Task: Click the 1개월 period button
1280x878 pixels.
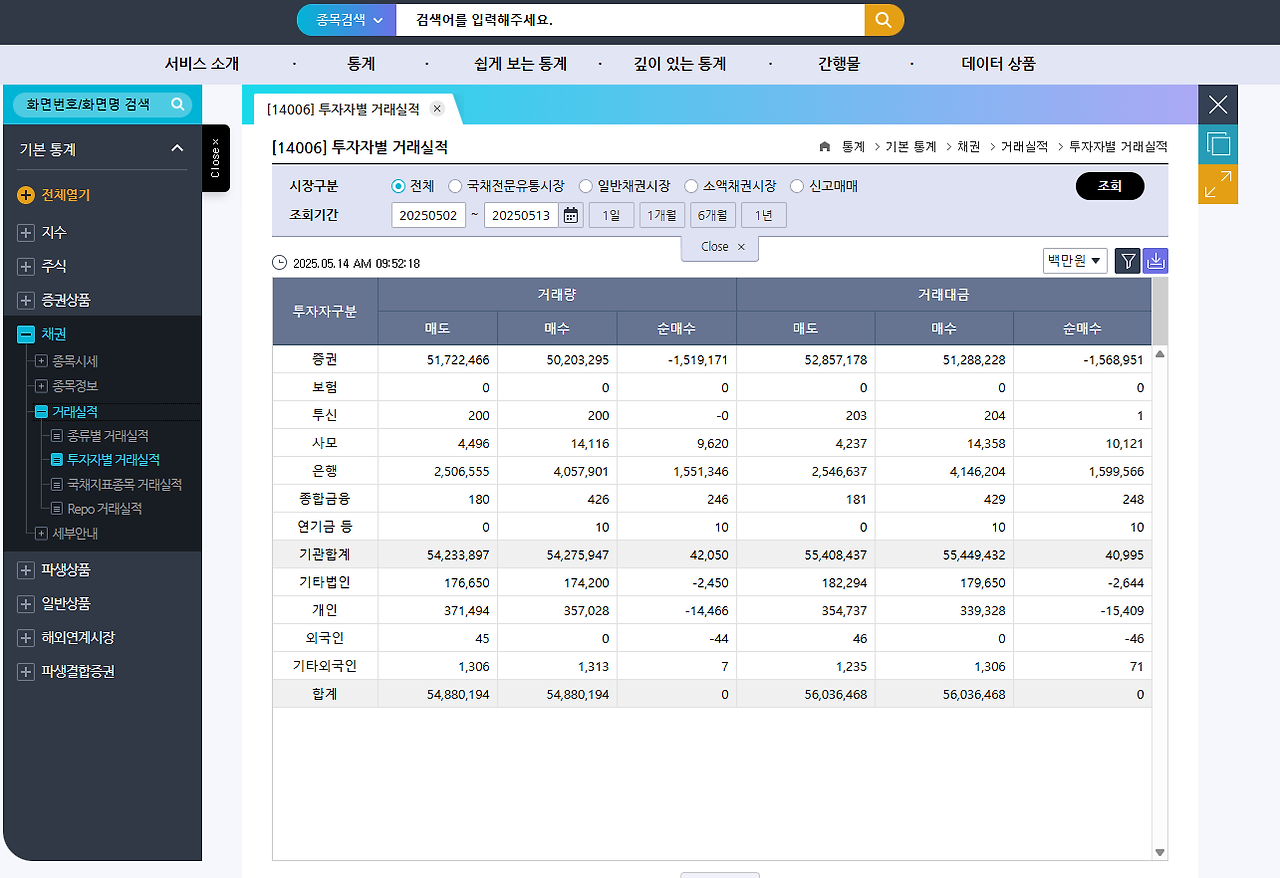Action: 661,214
